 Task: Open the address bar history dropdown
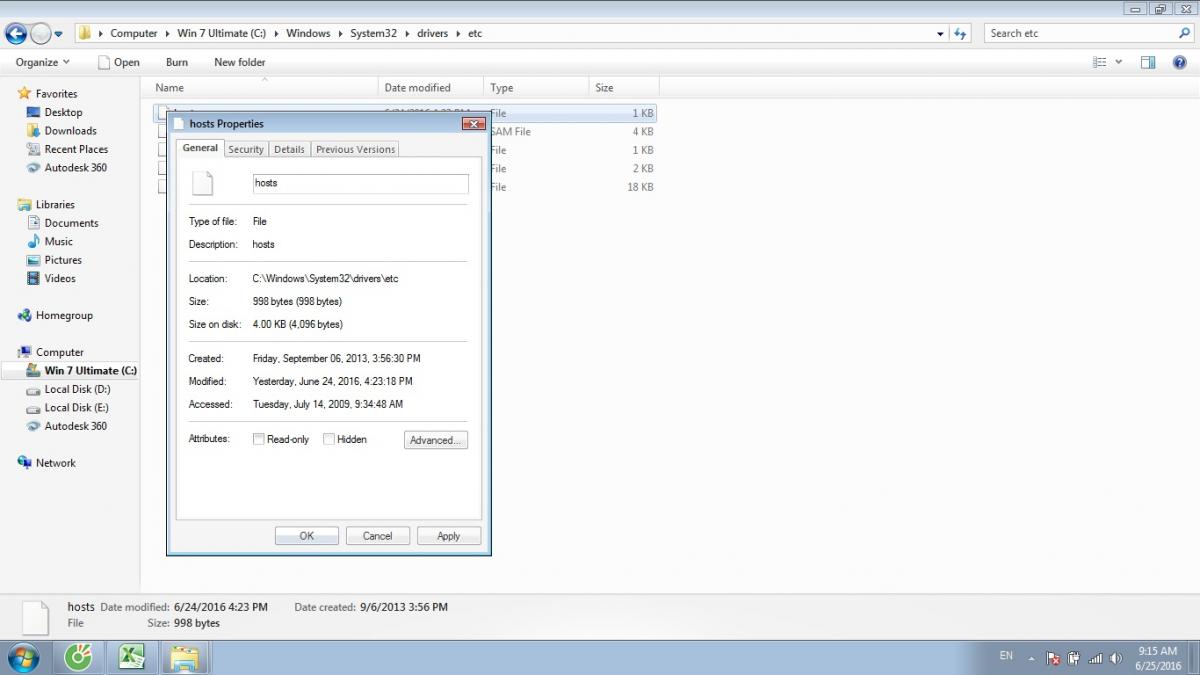click(940, 33)
